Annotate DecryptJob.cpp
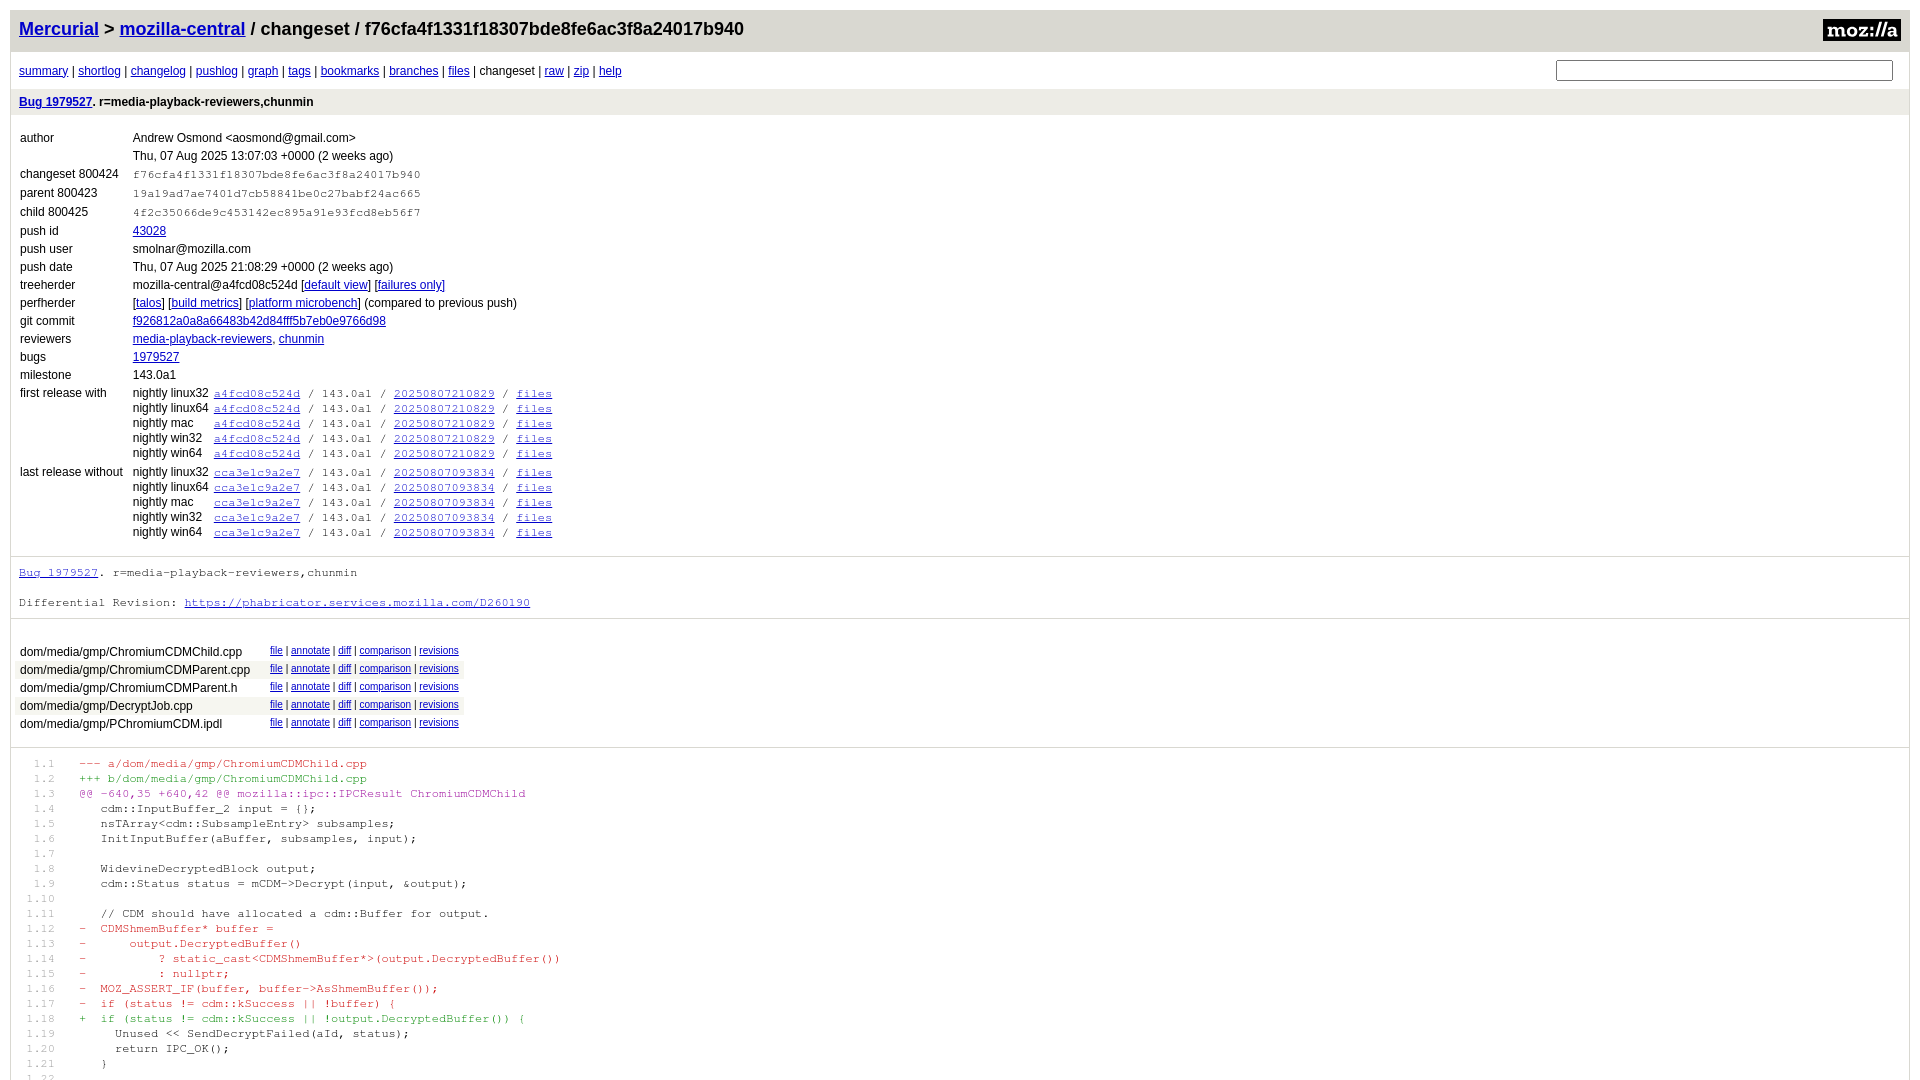 click(x=310, y=705)
